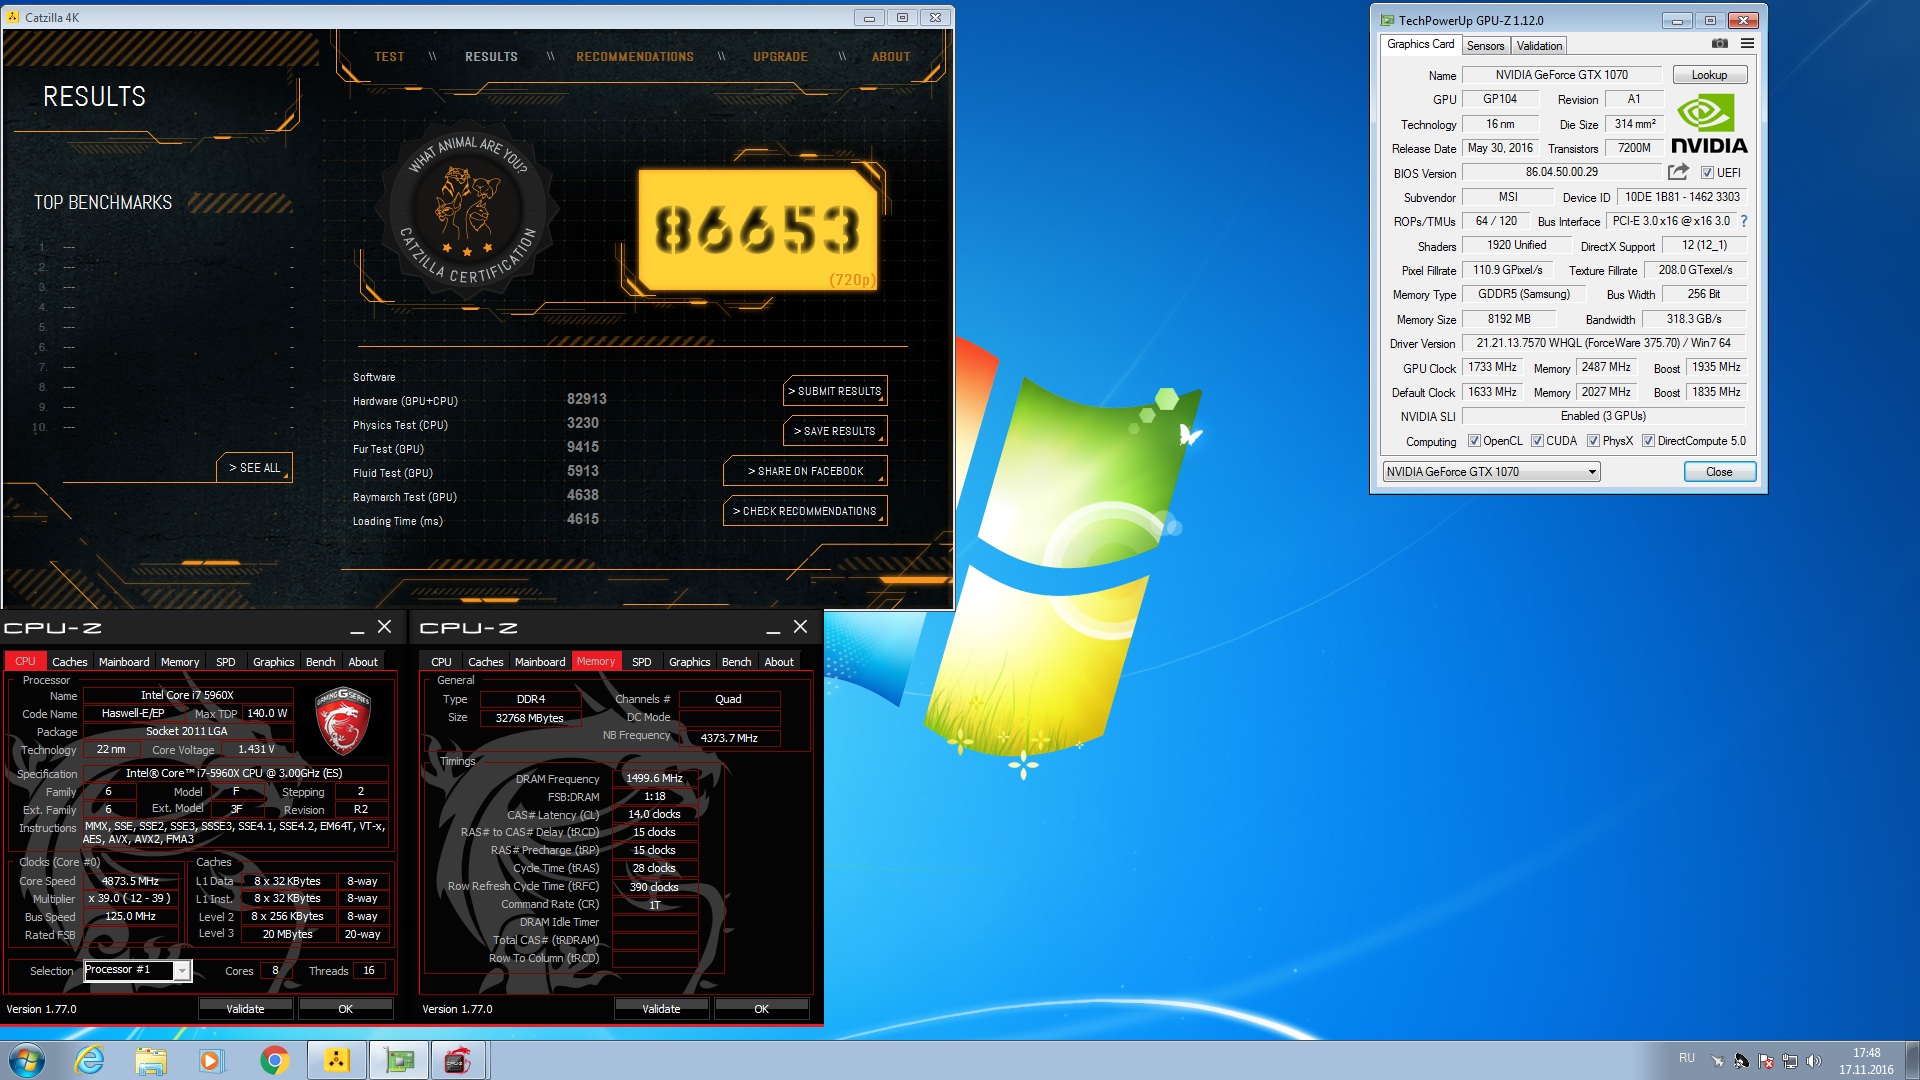
Task: Click BIOS Version field 86.04.50.00.29
Action: click(1561, 172)
